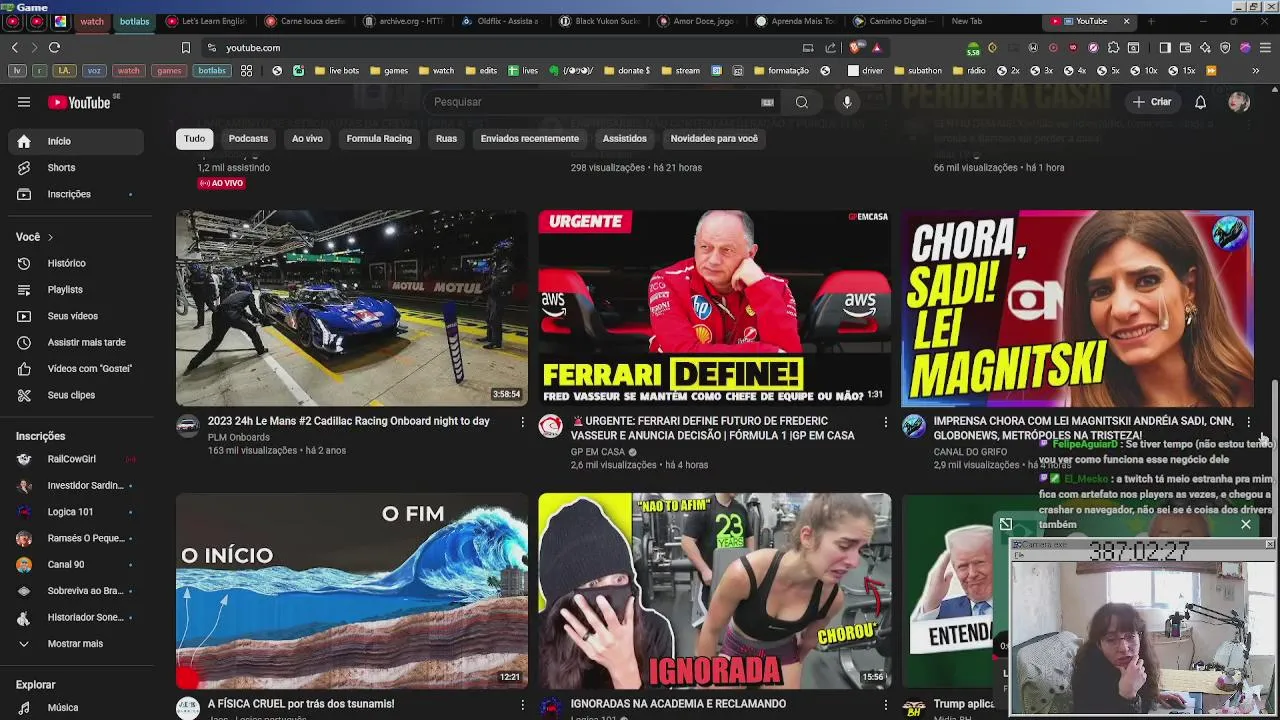Screen dimensions: 1280x720
Task: Open the Chora Sadi Lei Magnitski thumbnail
Action: point(1077,308)
